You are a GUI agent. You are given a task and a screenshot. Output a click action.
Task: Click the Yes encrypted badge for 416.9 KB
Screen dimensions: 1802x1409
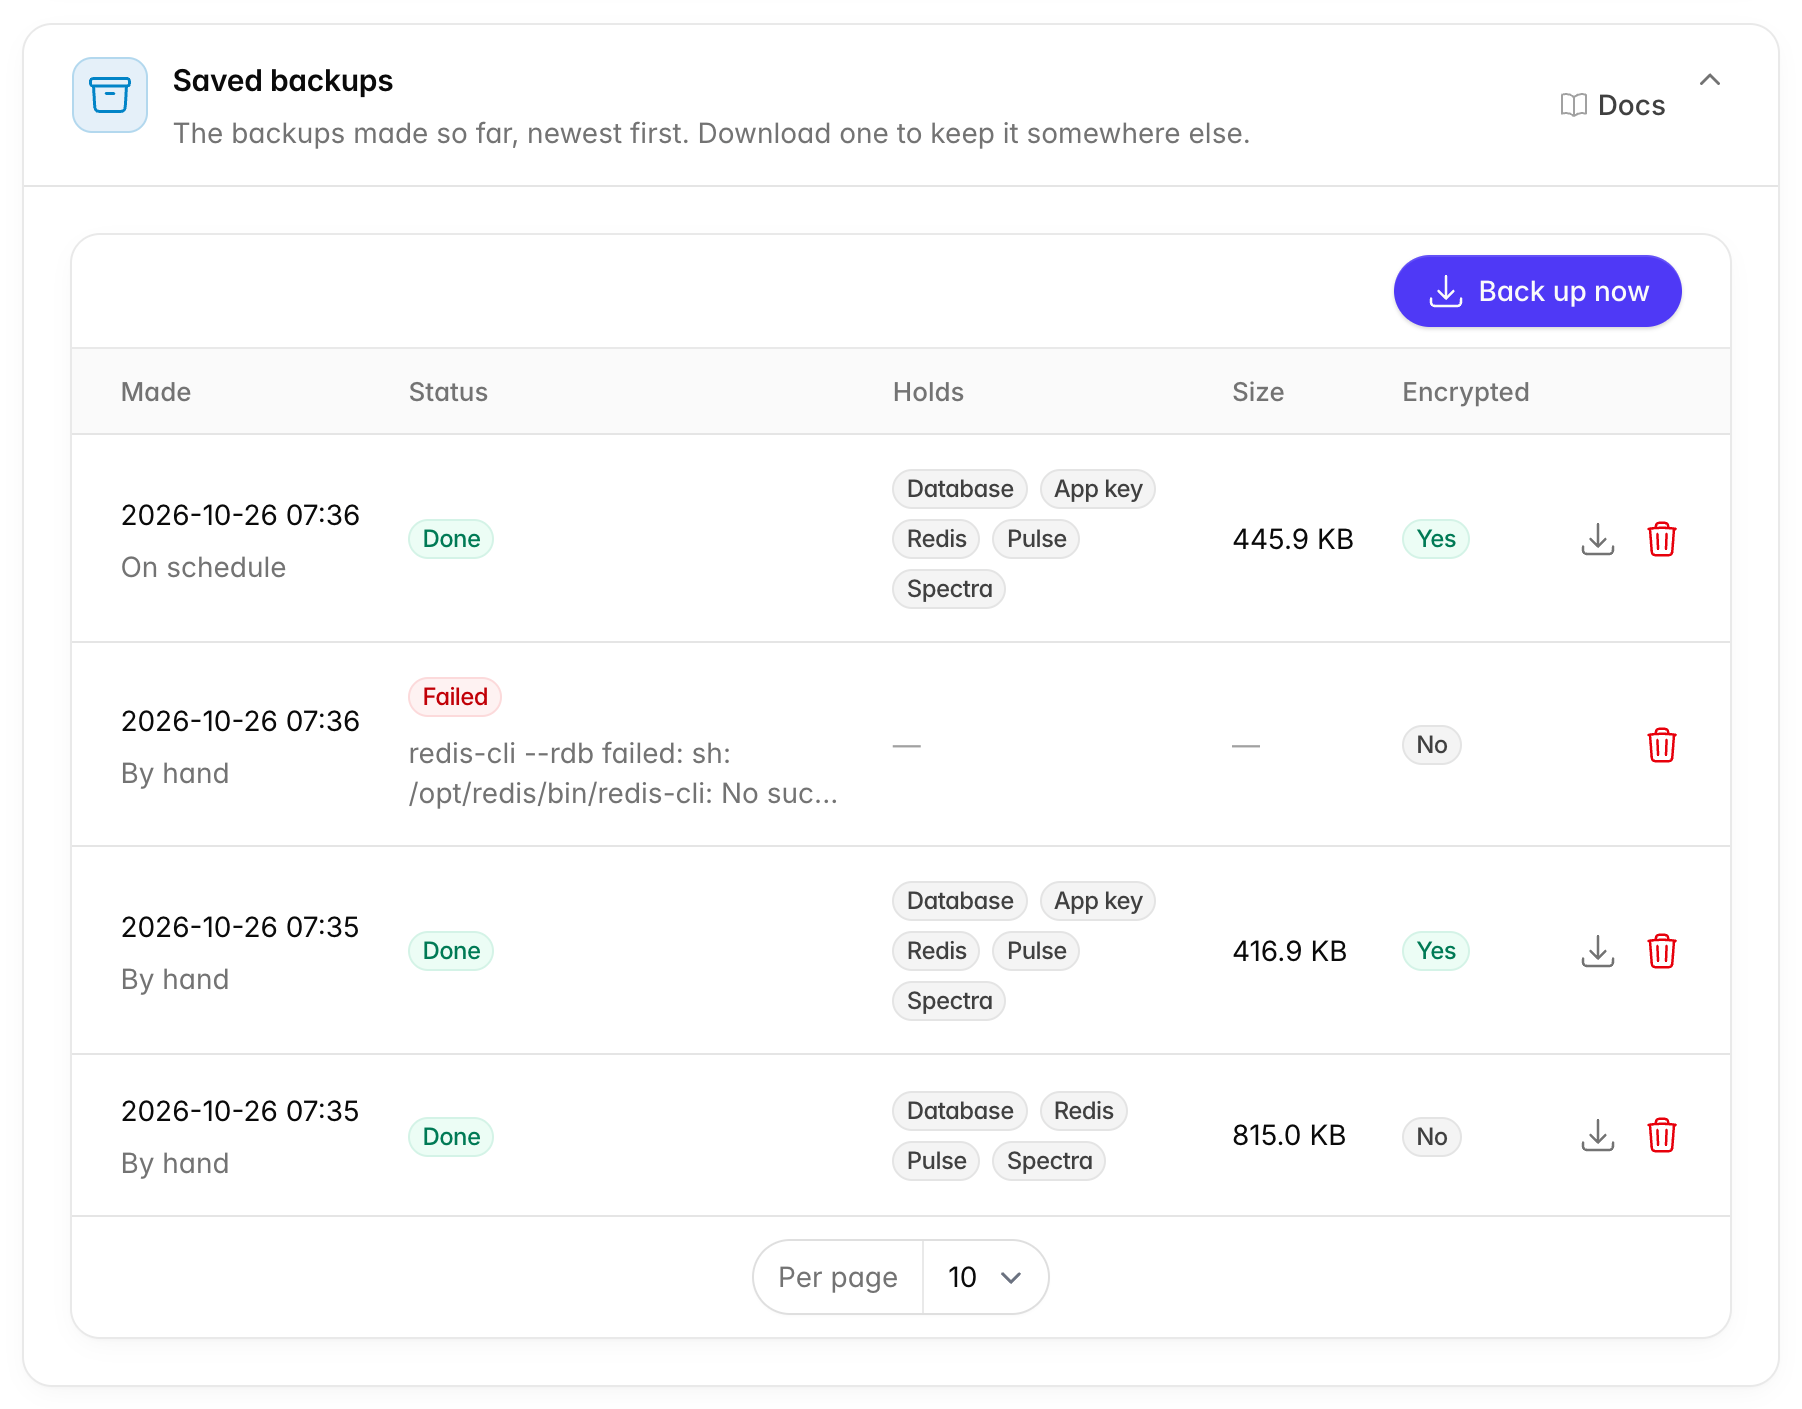coord(1436,951)
